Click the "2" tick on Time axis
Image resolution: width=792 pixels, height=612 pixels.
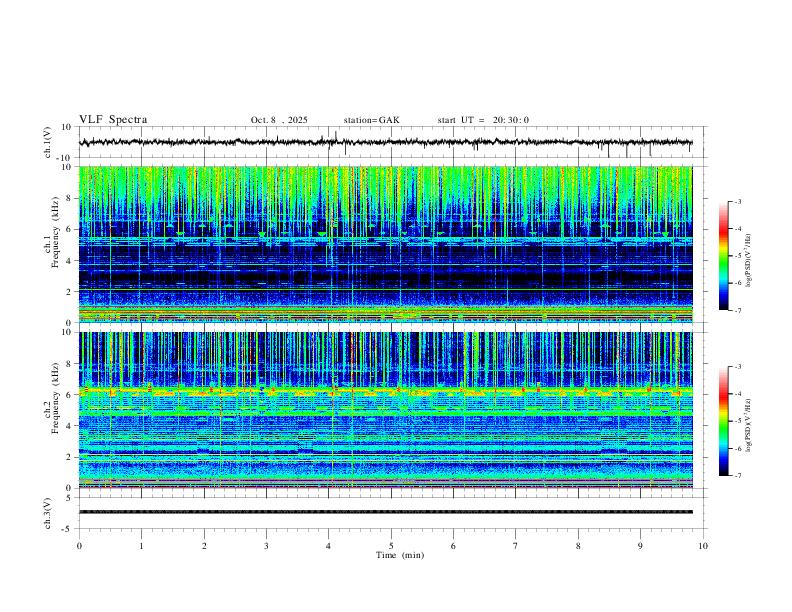(204, 546)
